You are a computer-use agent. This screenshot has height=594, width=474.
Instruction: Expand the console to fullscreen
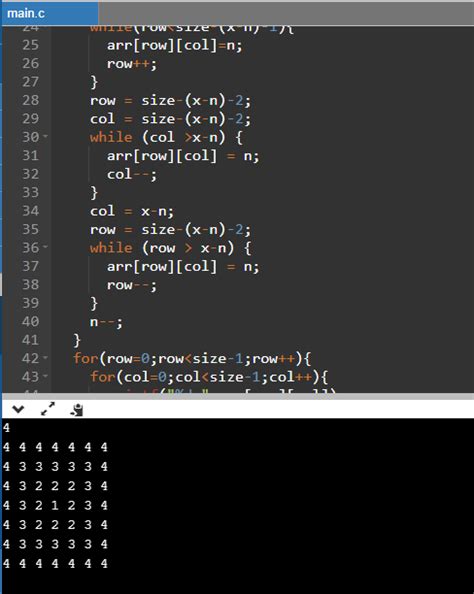[x=48, y=409]
